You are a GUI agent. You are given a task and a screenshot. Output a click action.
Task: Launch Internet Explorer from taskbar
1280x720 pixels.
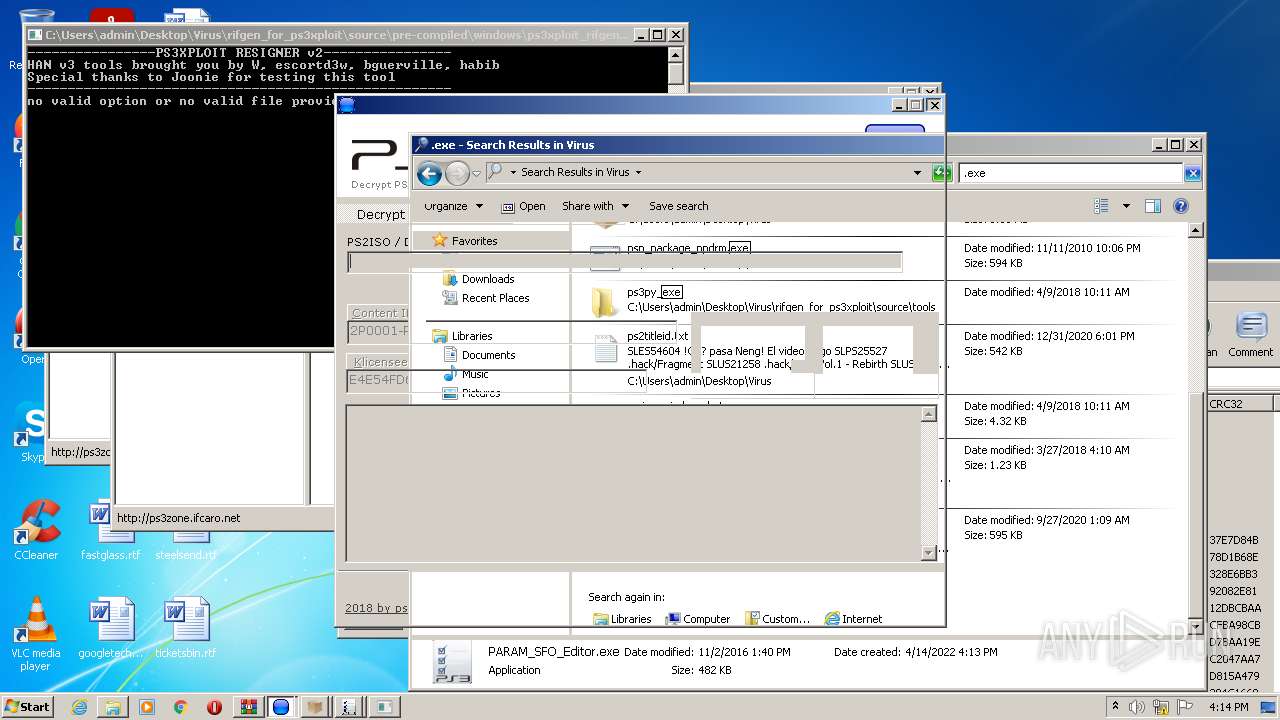(x=80, y=706)
